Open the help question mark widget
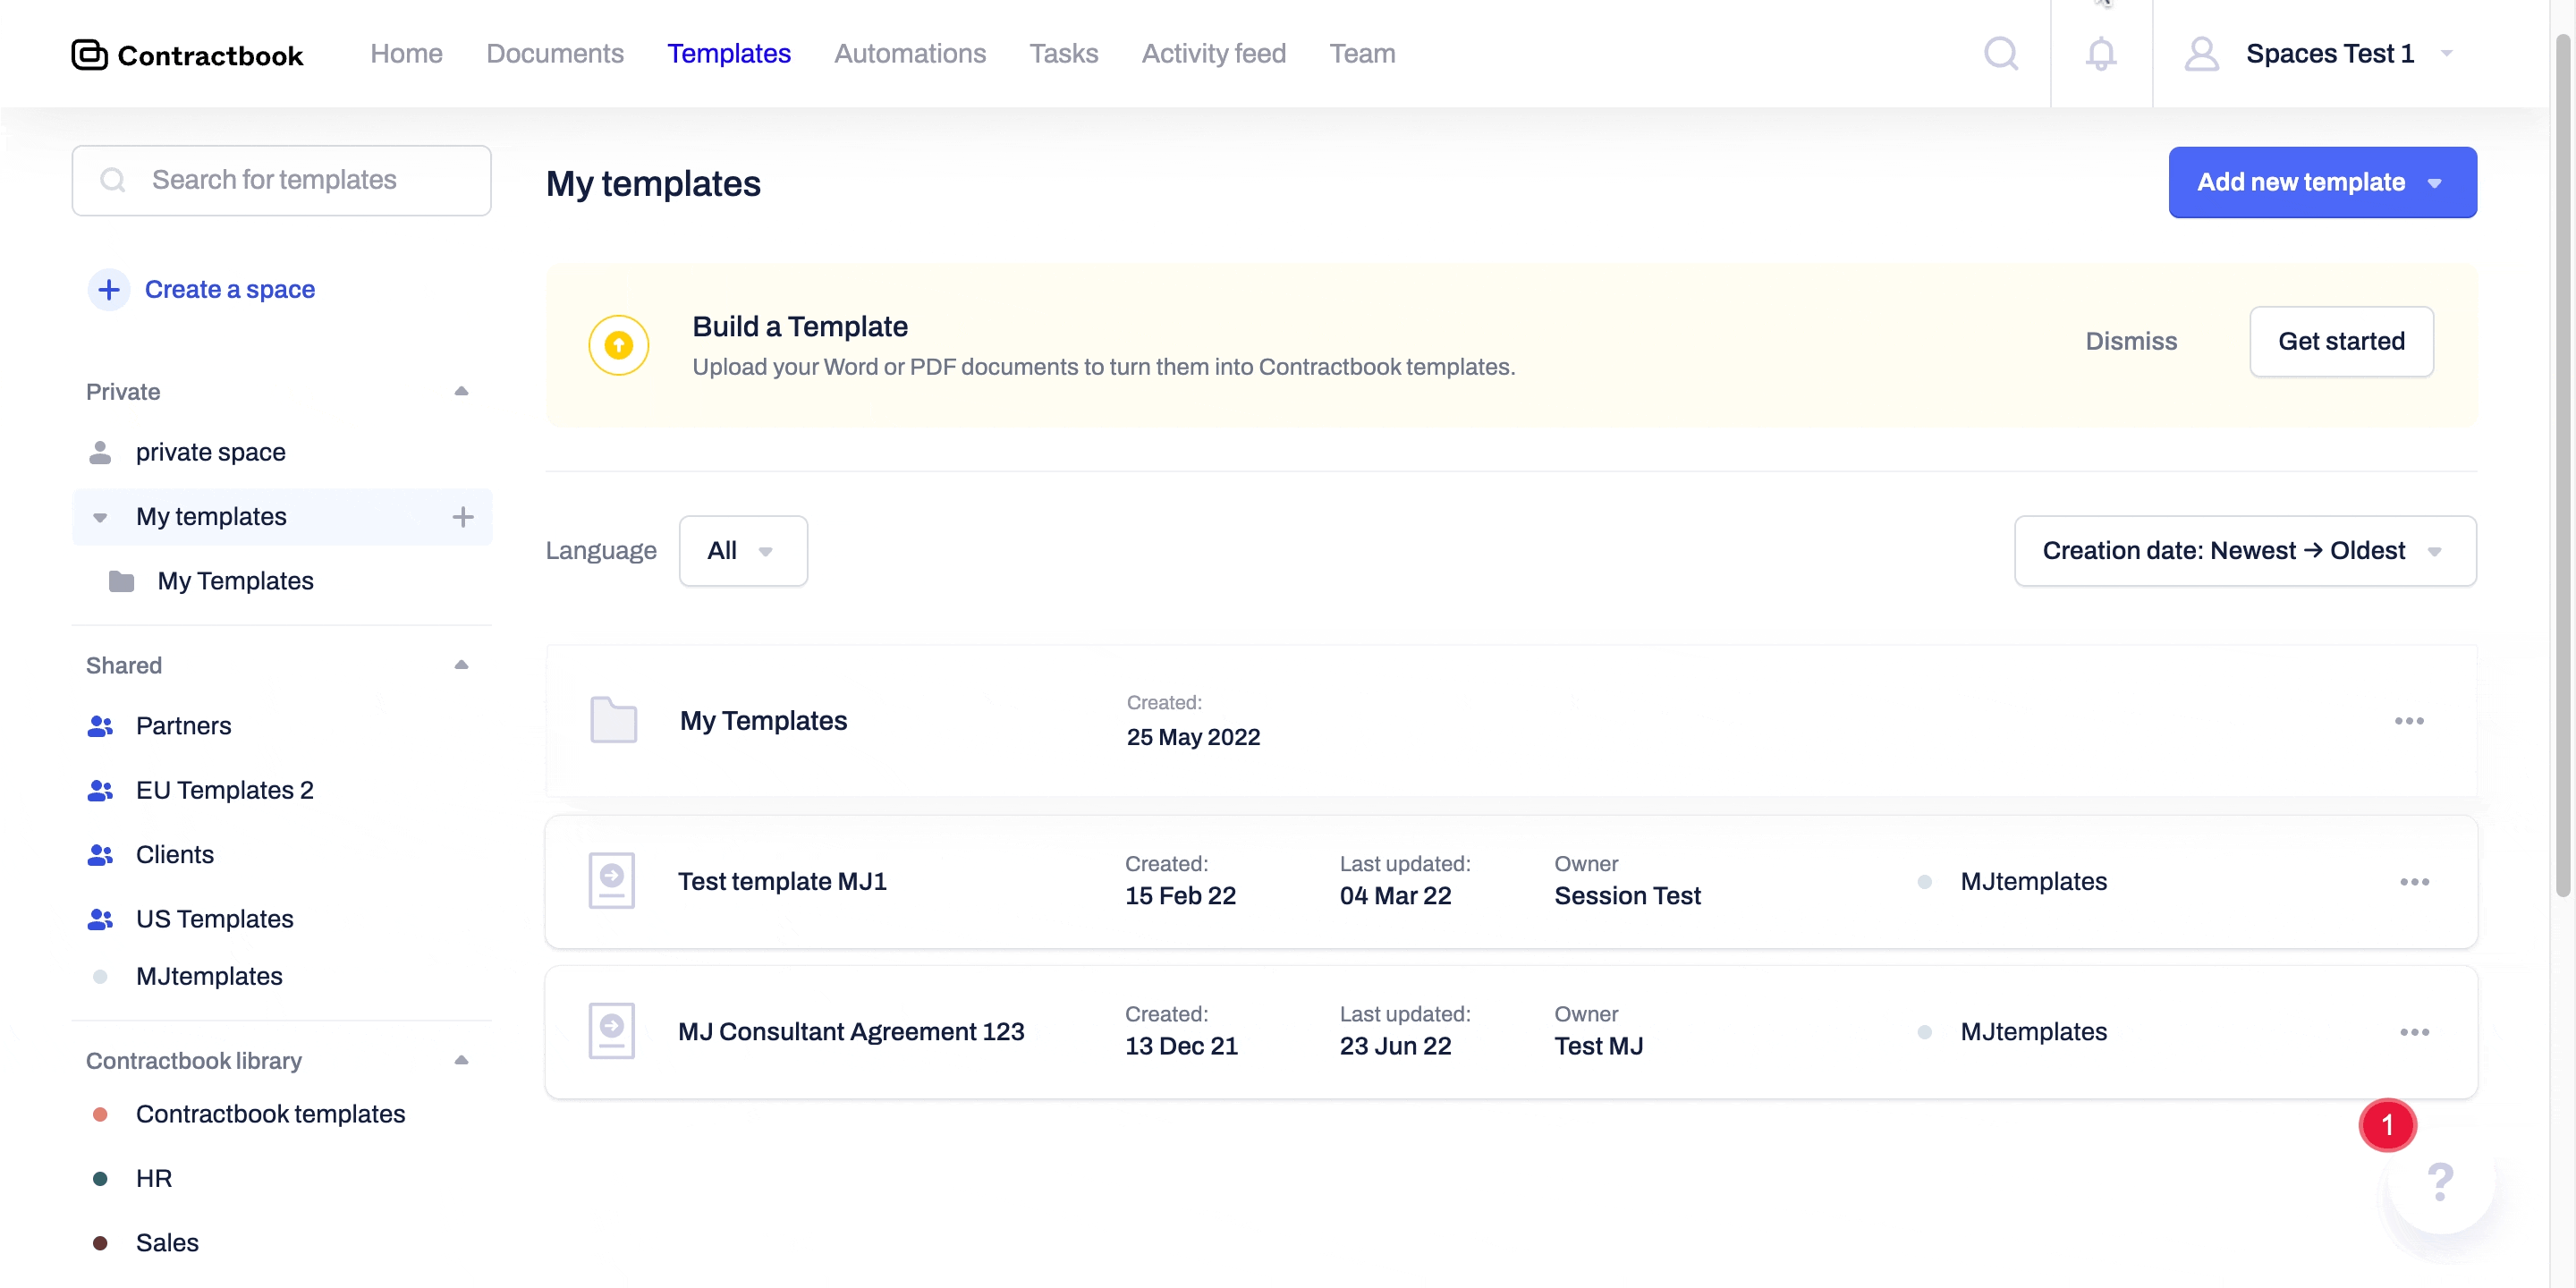Image resolution: width=2576 pixels, height=1288 pixels. [2441, 1181]
